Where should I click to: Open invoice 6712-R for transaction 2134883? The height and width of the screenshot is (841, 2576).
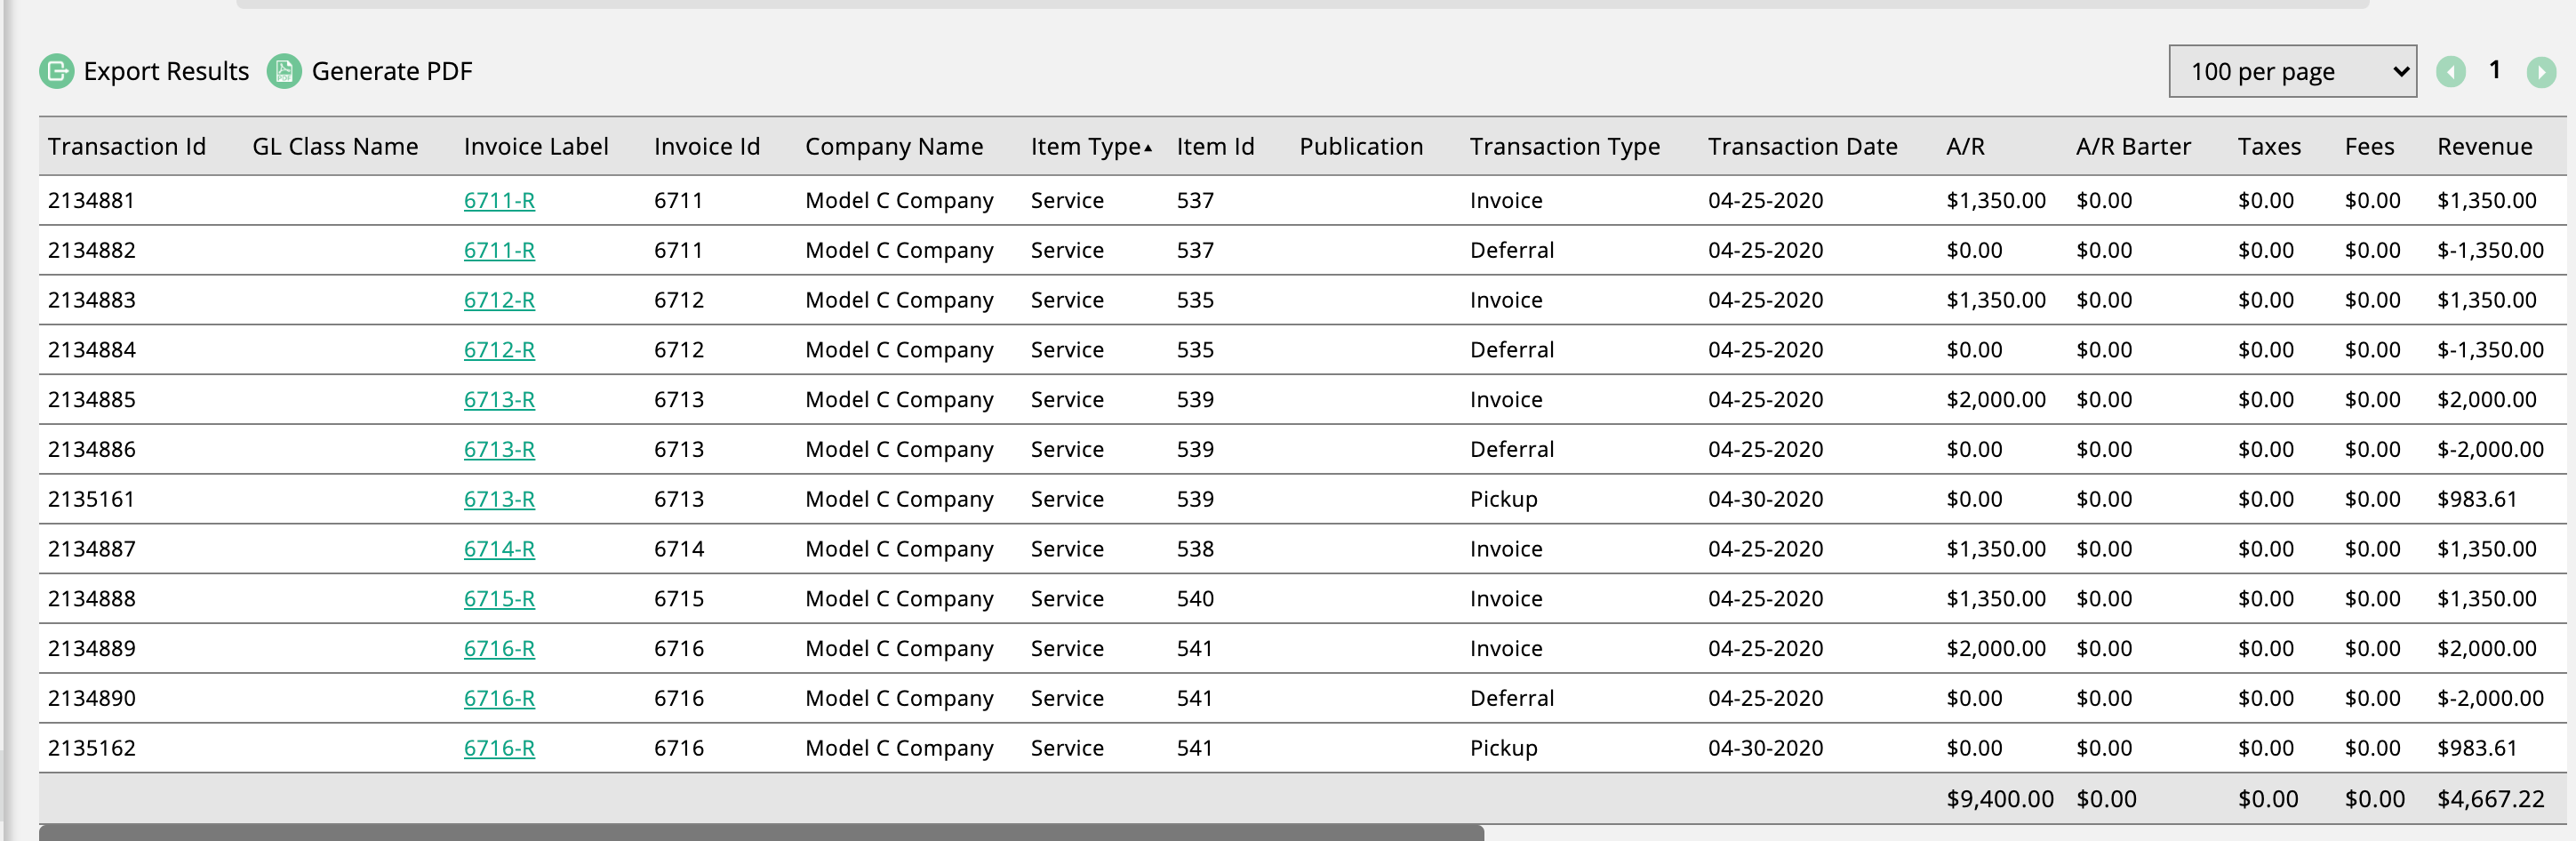[x=499, y=300]
